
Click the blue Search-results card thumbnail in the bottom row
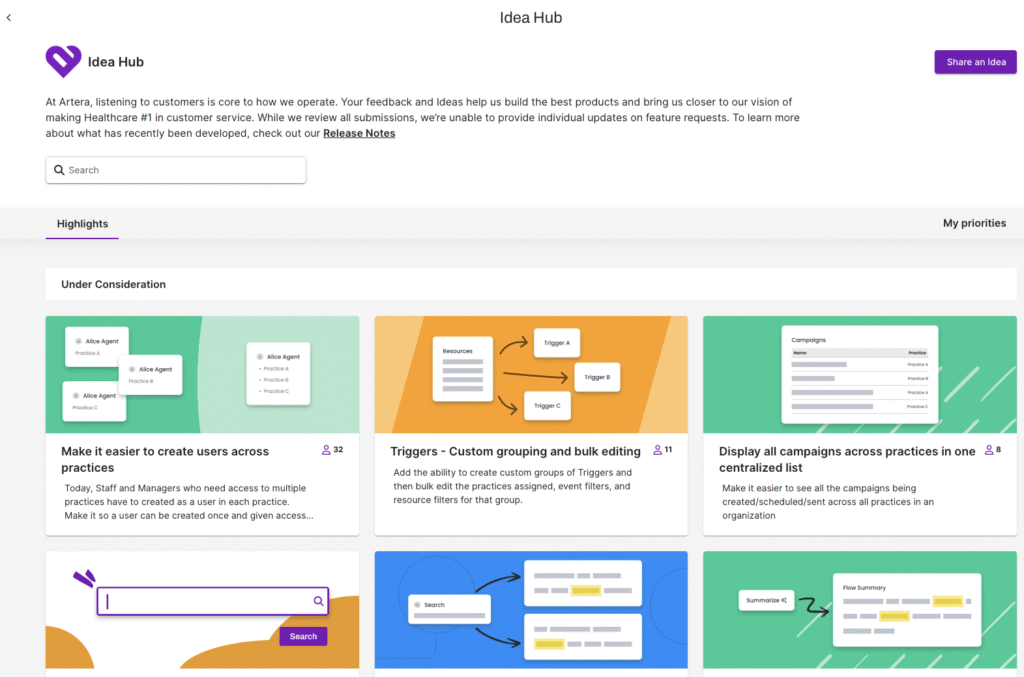tap(530, 610)
